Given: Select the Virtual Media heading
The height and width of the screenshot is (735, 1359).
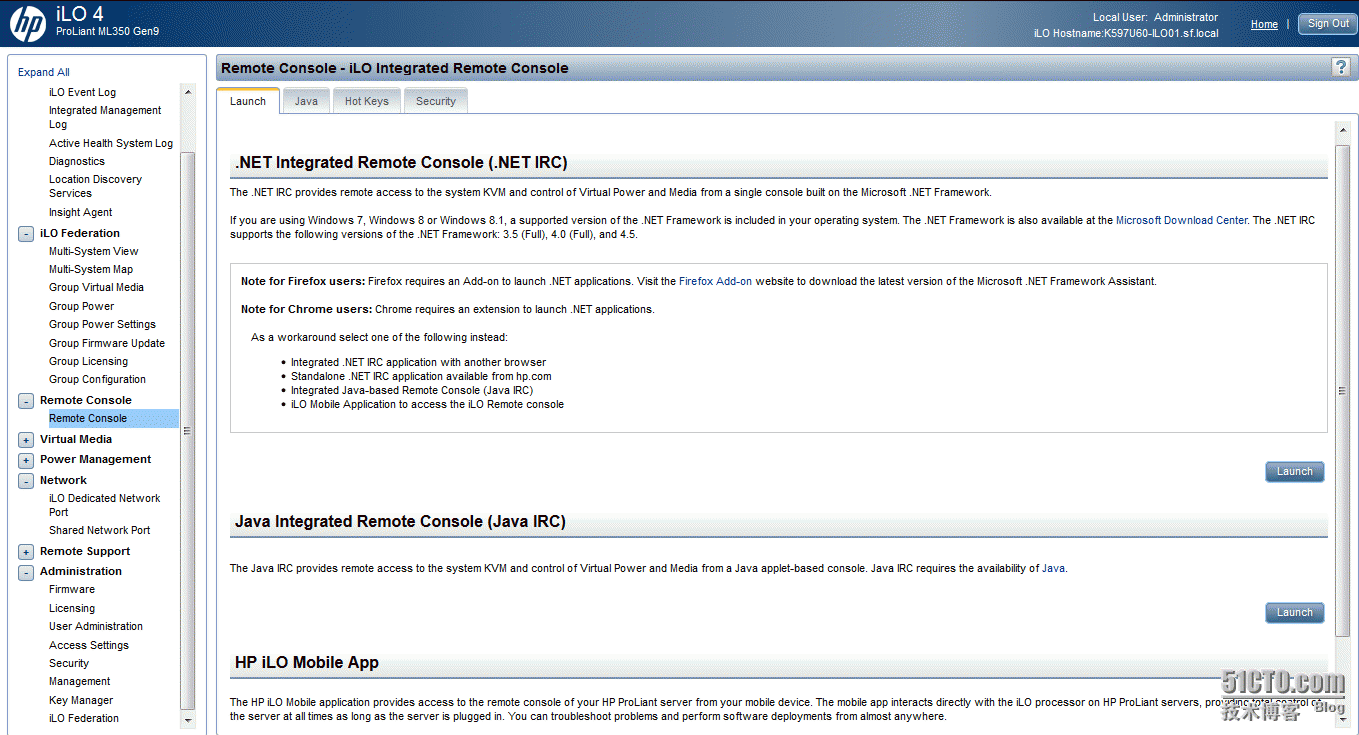Looking at the screenshot, I should 76,439.
